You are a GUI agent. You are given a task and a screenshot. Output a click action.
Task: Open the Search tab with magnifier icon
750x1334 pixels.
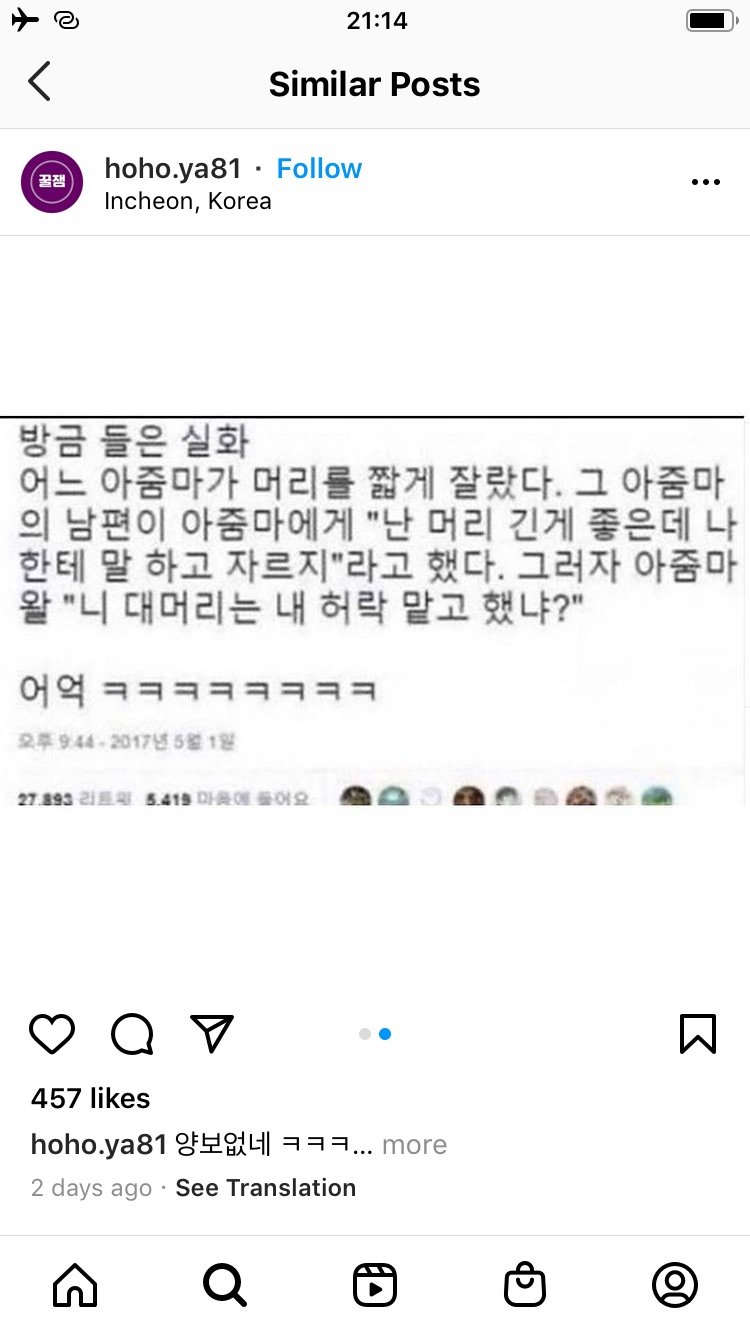click(x=225, y=1285)
